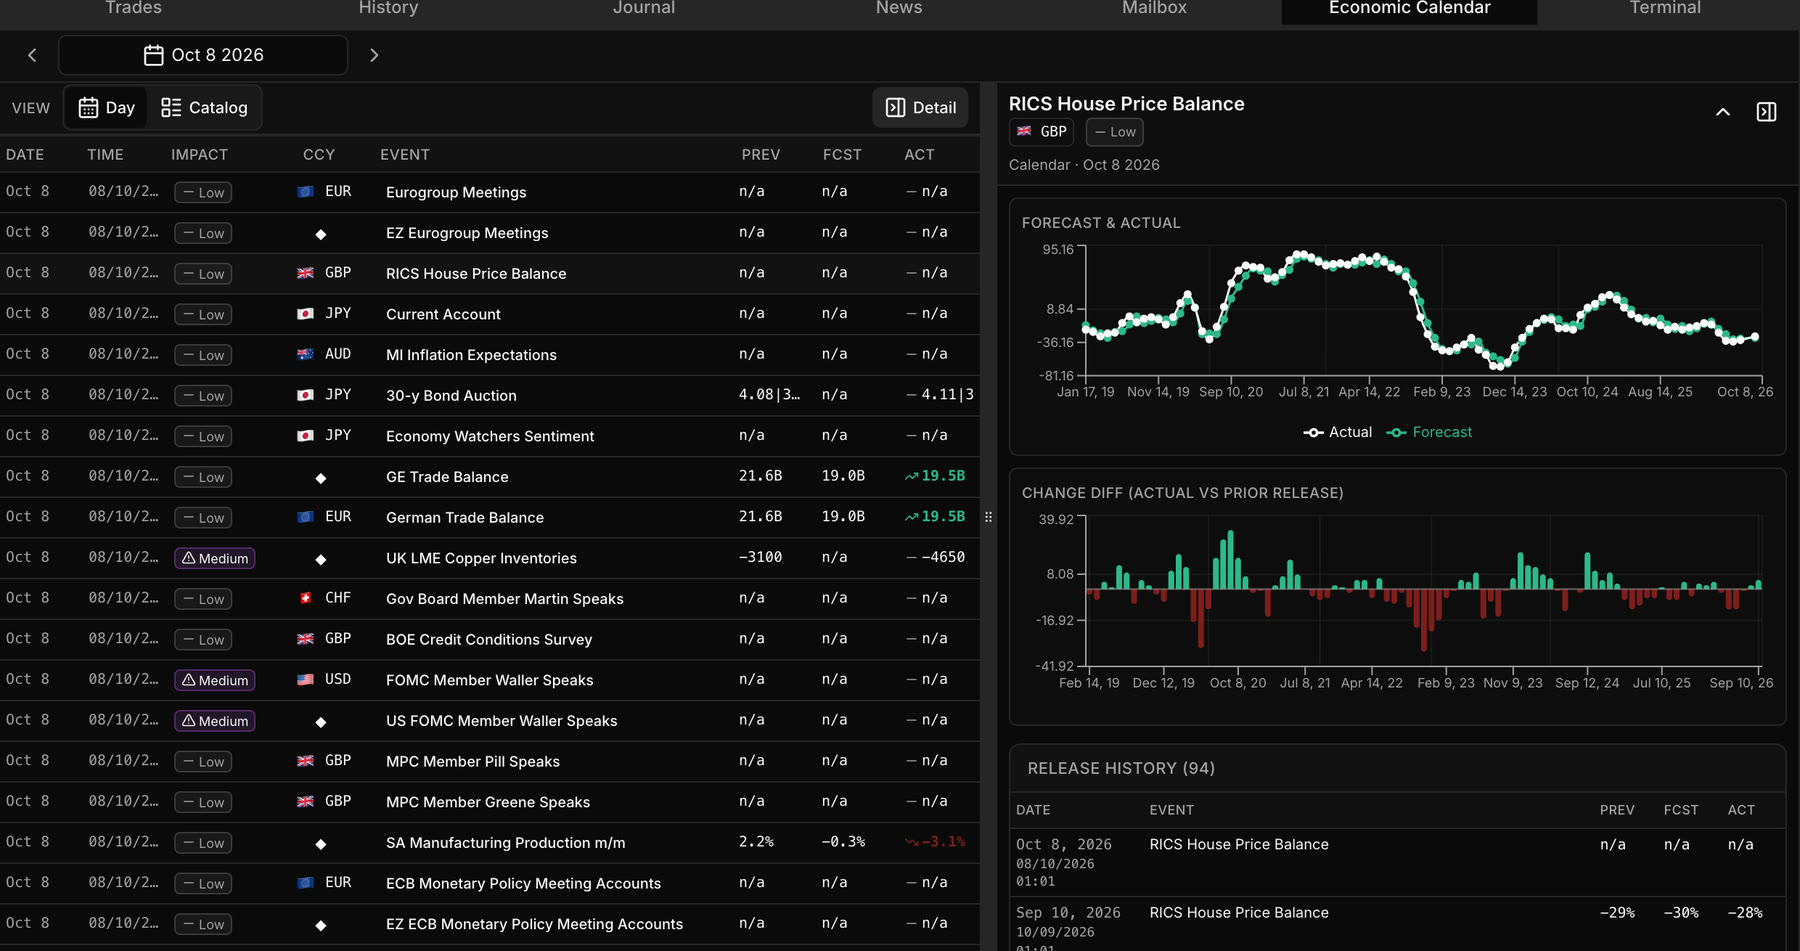The image size is (1800, 951).
Task: Collapse the RICS House Price Balance header chevron
Action: pos(1723,112)
